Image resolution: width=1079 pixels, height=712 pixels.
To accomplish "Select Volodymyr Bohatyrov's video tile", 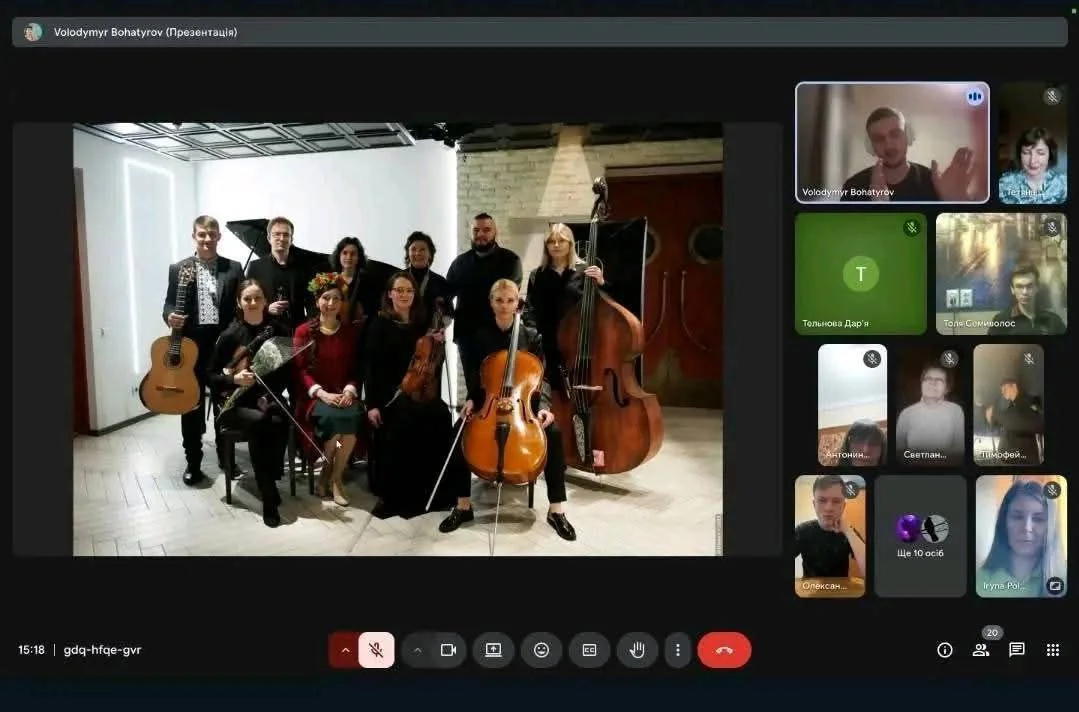I will (x=891, y=142).
